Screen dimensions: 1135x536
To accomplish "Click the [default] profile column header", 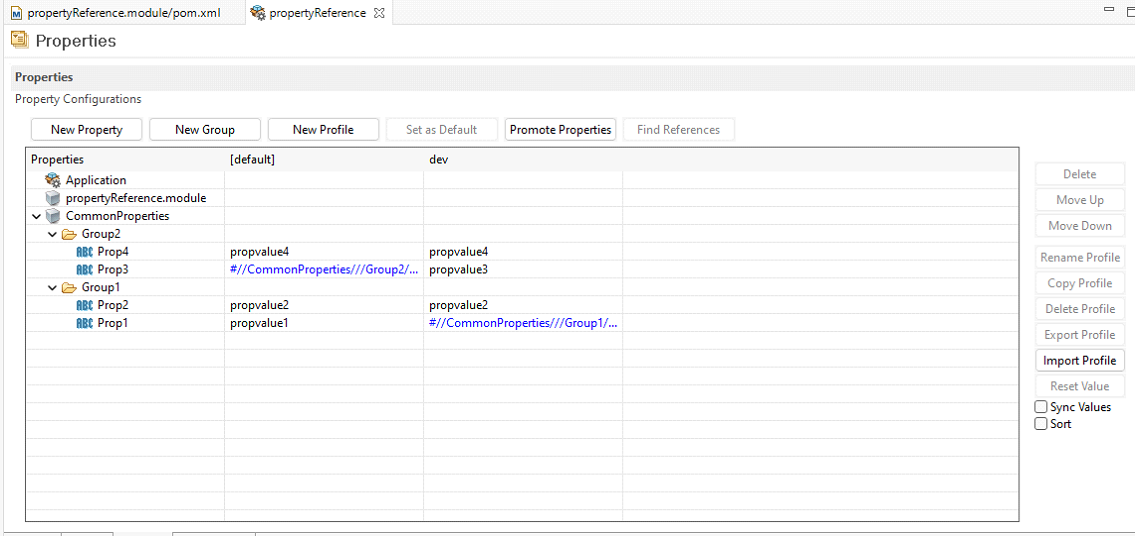I will pos(252,160).
